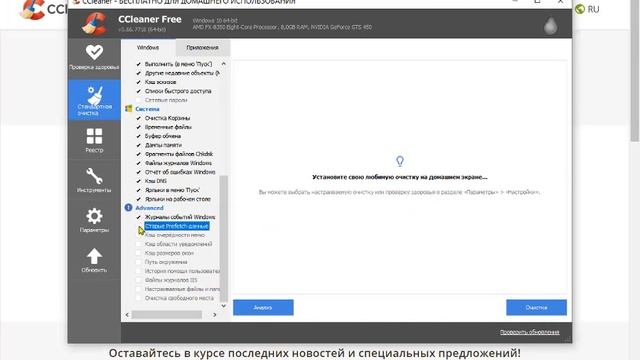Uncheck 'Буфер обмена' checkbox
The width and height of the screenshot is (640, 360).
pos(138,136)
